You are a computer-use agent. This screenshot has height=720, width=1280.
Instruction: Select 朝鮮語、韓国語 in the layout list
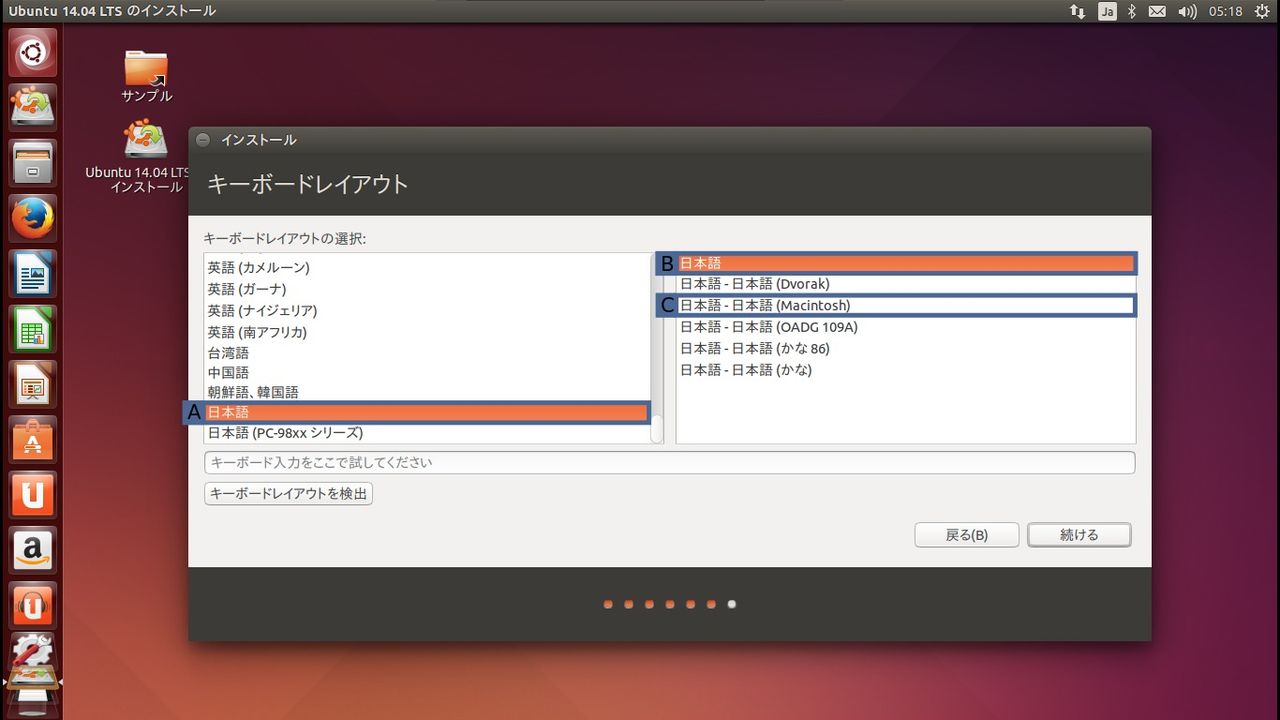click(x=427, y=392)
